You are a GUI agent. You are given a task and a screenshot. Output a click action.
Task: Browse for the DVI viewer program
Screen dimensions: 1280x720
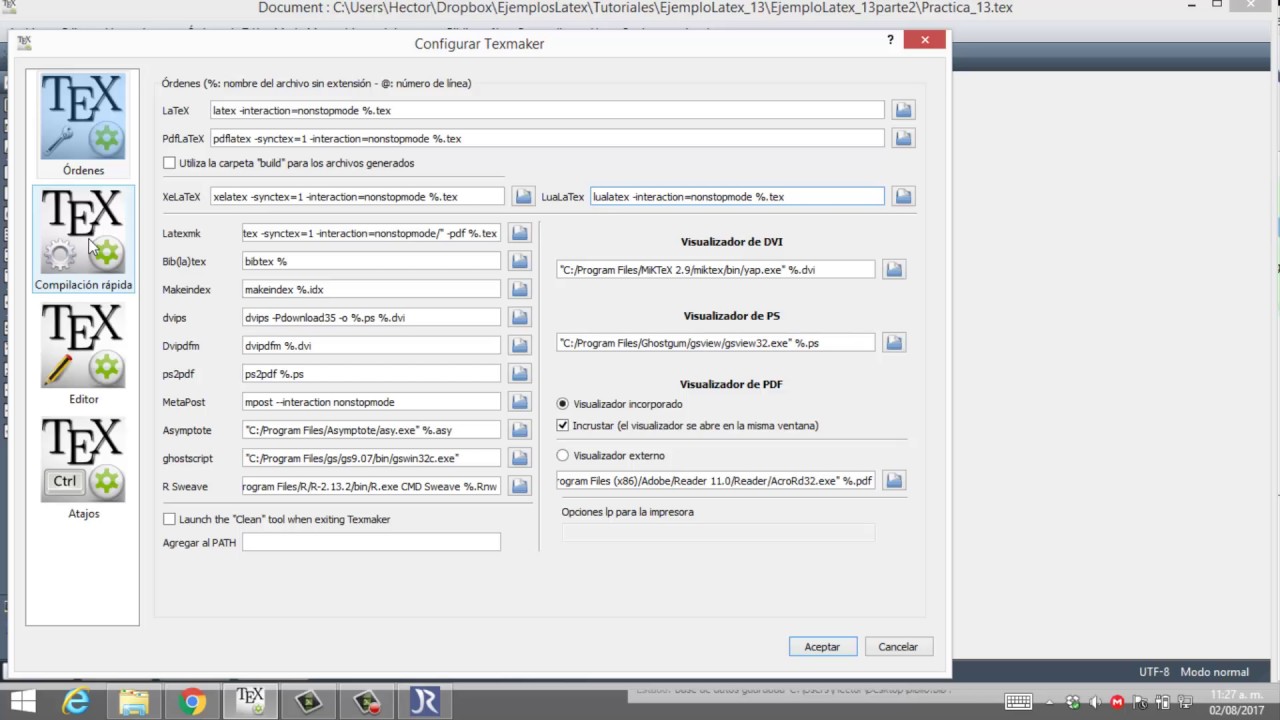(x=894, y=269)
